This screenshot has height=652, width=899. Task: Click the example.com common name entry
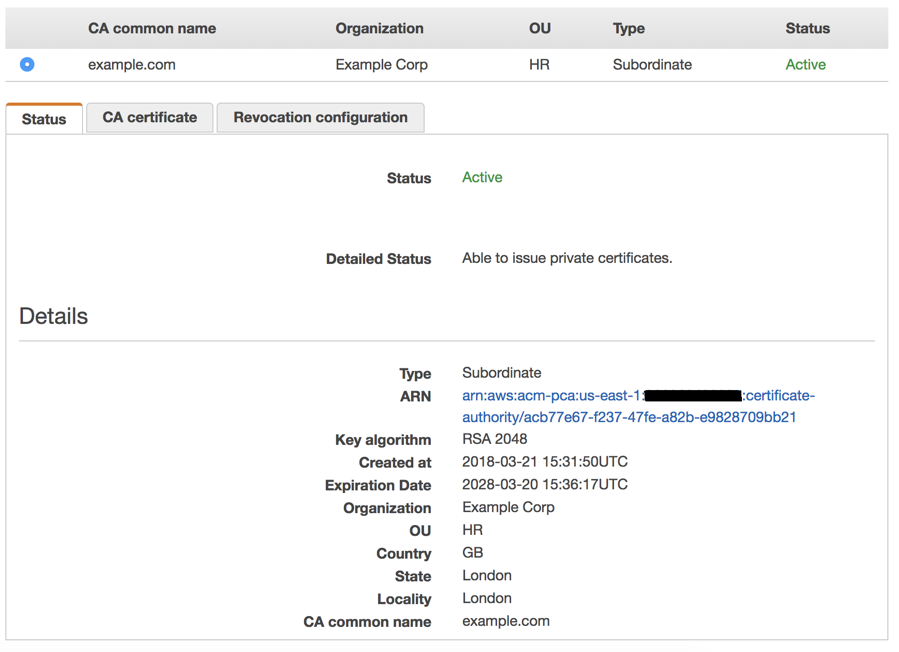(131, 64)
